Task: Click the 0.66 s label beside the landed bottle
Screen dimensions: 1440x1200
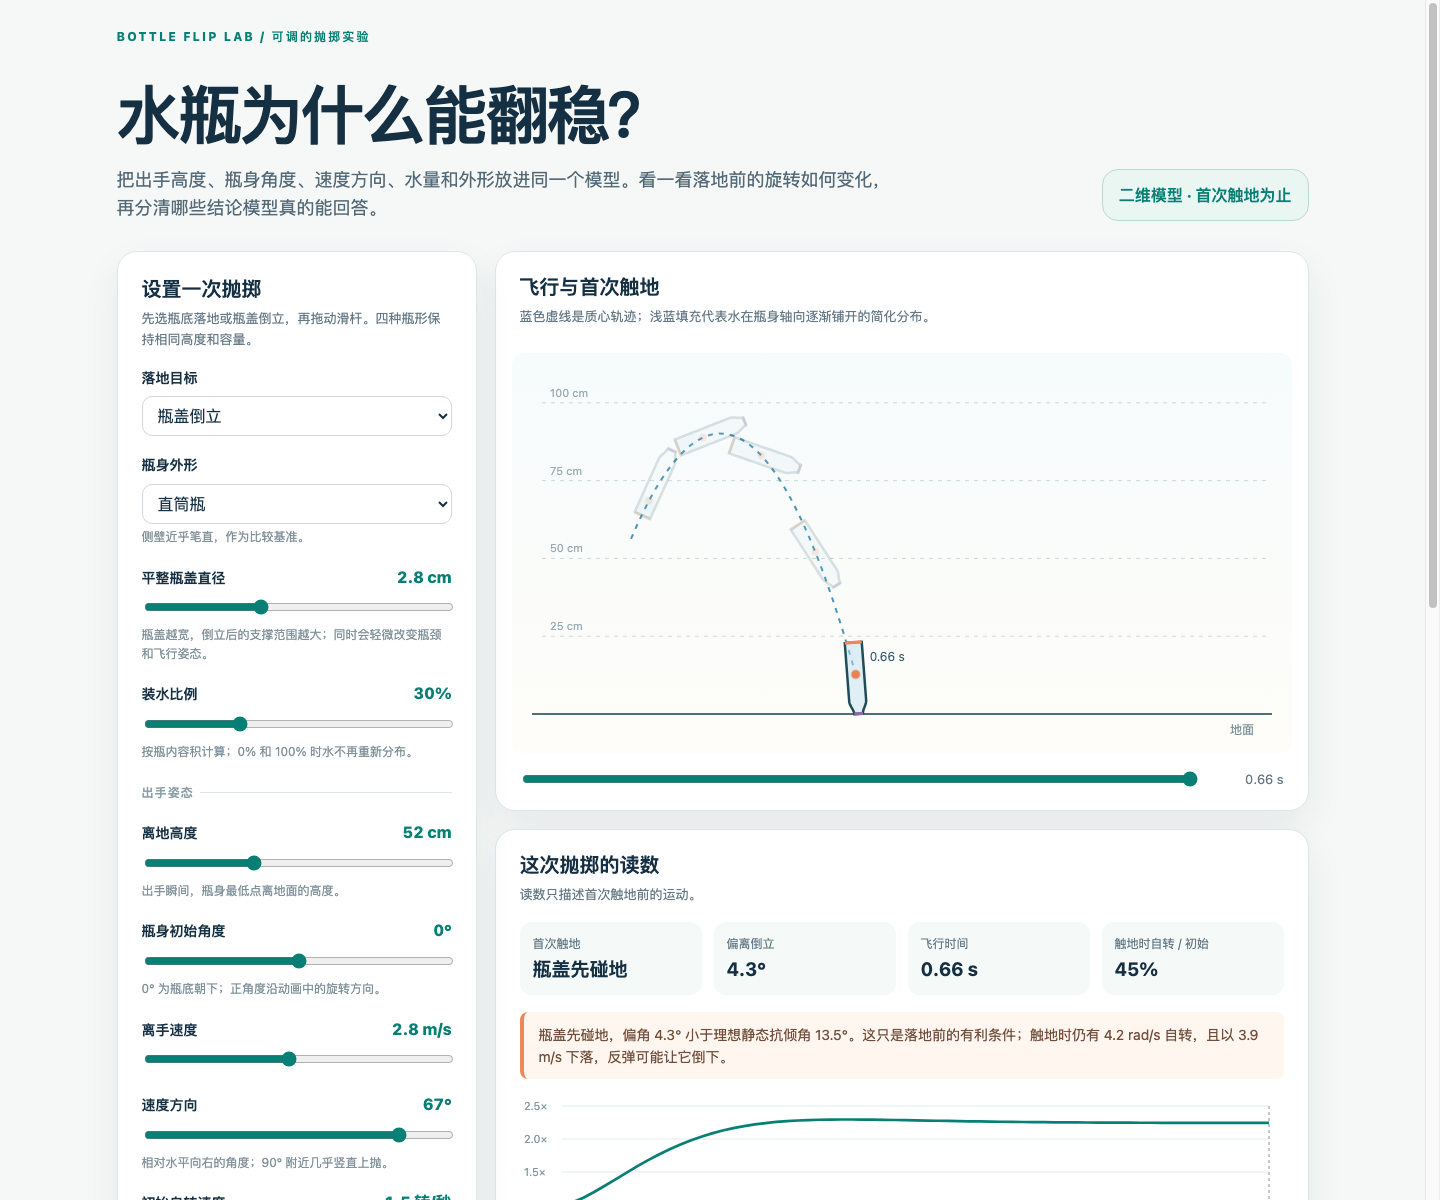Action: 887,657
